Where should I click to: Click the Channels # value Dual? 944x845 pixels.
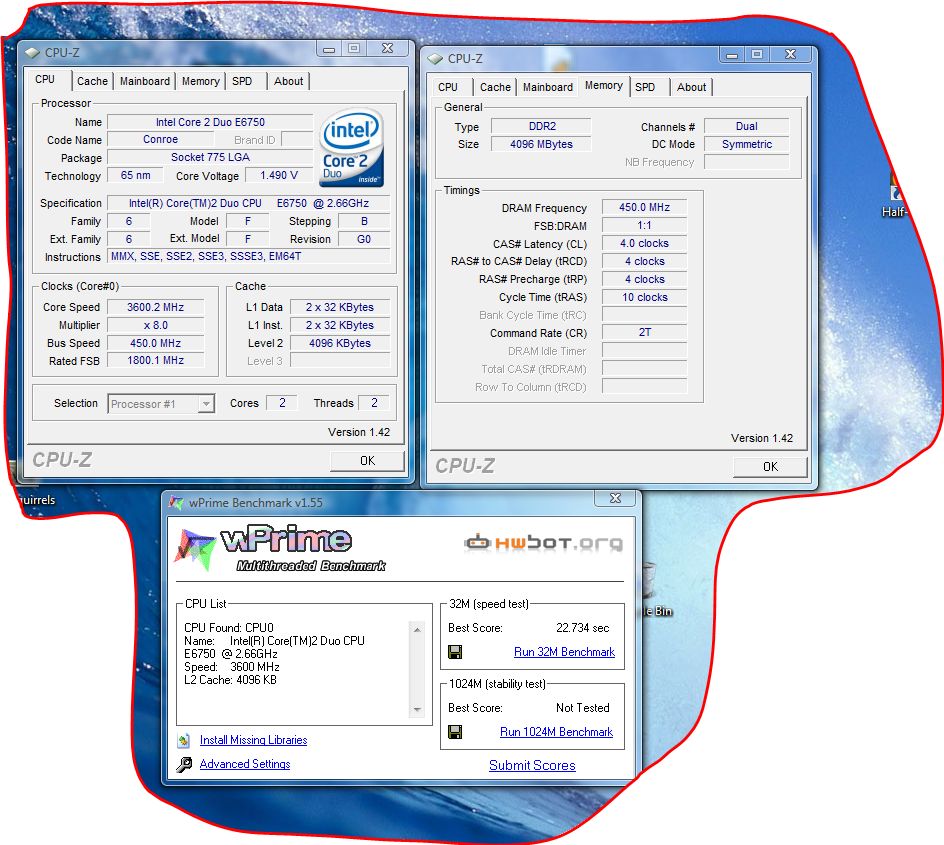747,126
